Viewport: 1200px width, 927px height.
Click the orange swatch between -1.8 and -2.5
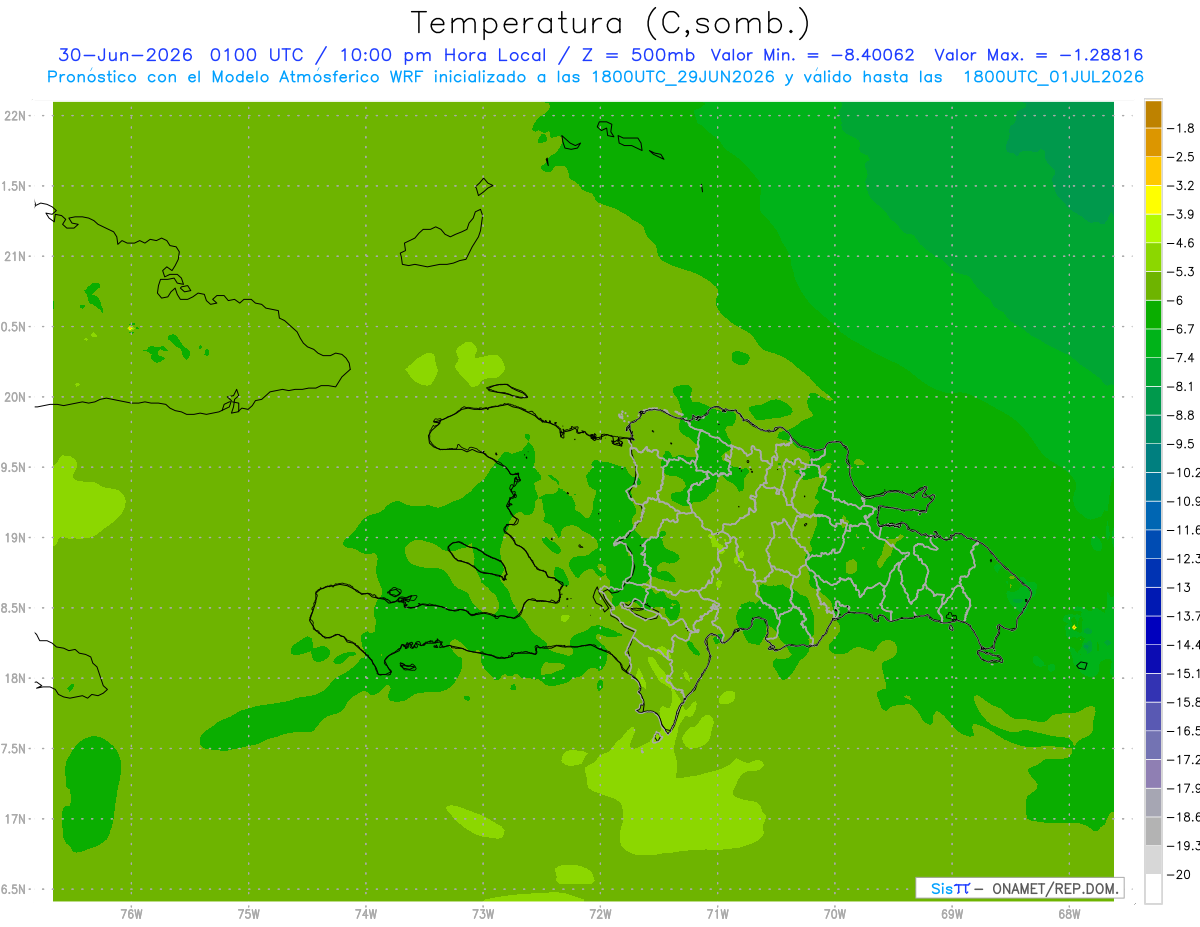(1153, 143)
